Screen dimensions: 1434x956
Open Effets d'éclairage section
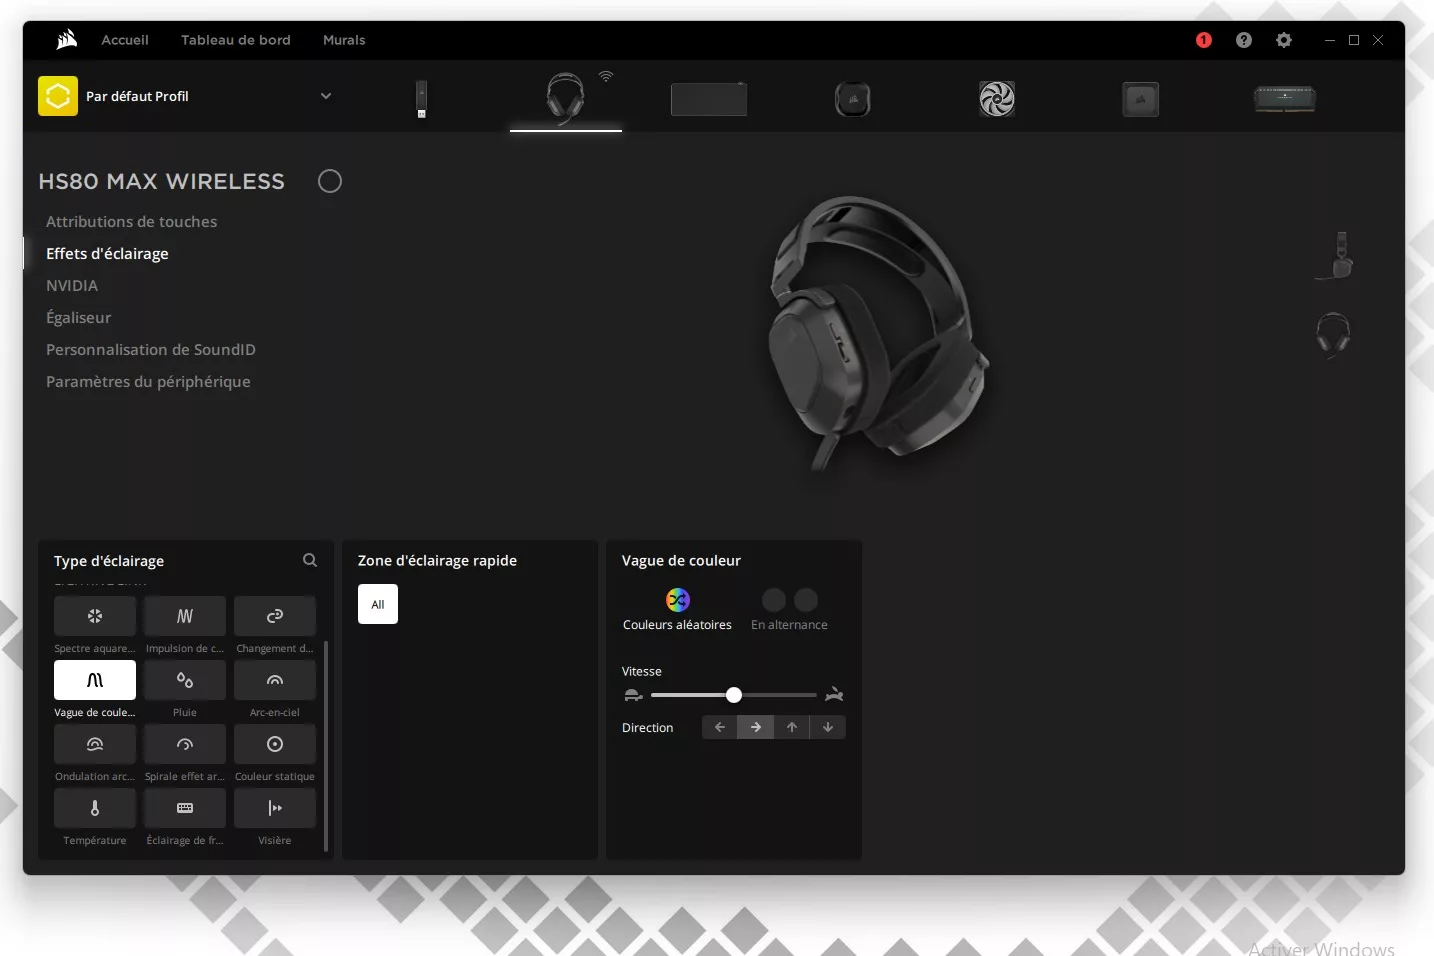pyautogui.click(x=107, y=254)
